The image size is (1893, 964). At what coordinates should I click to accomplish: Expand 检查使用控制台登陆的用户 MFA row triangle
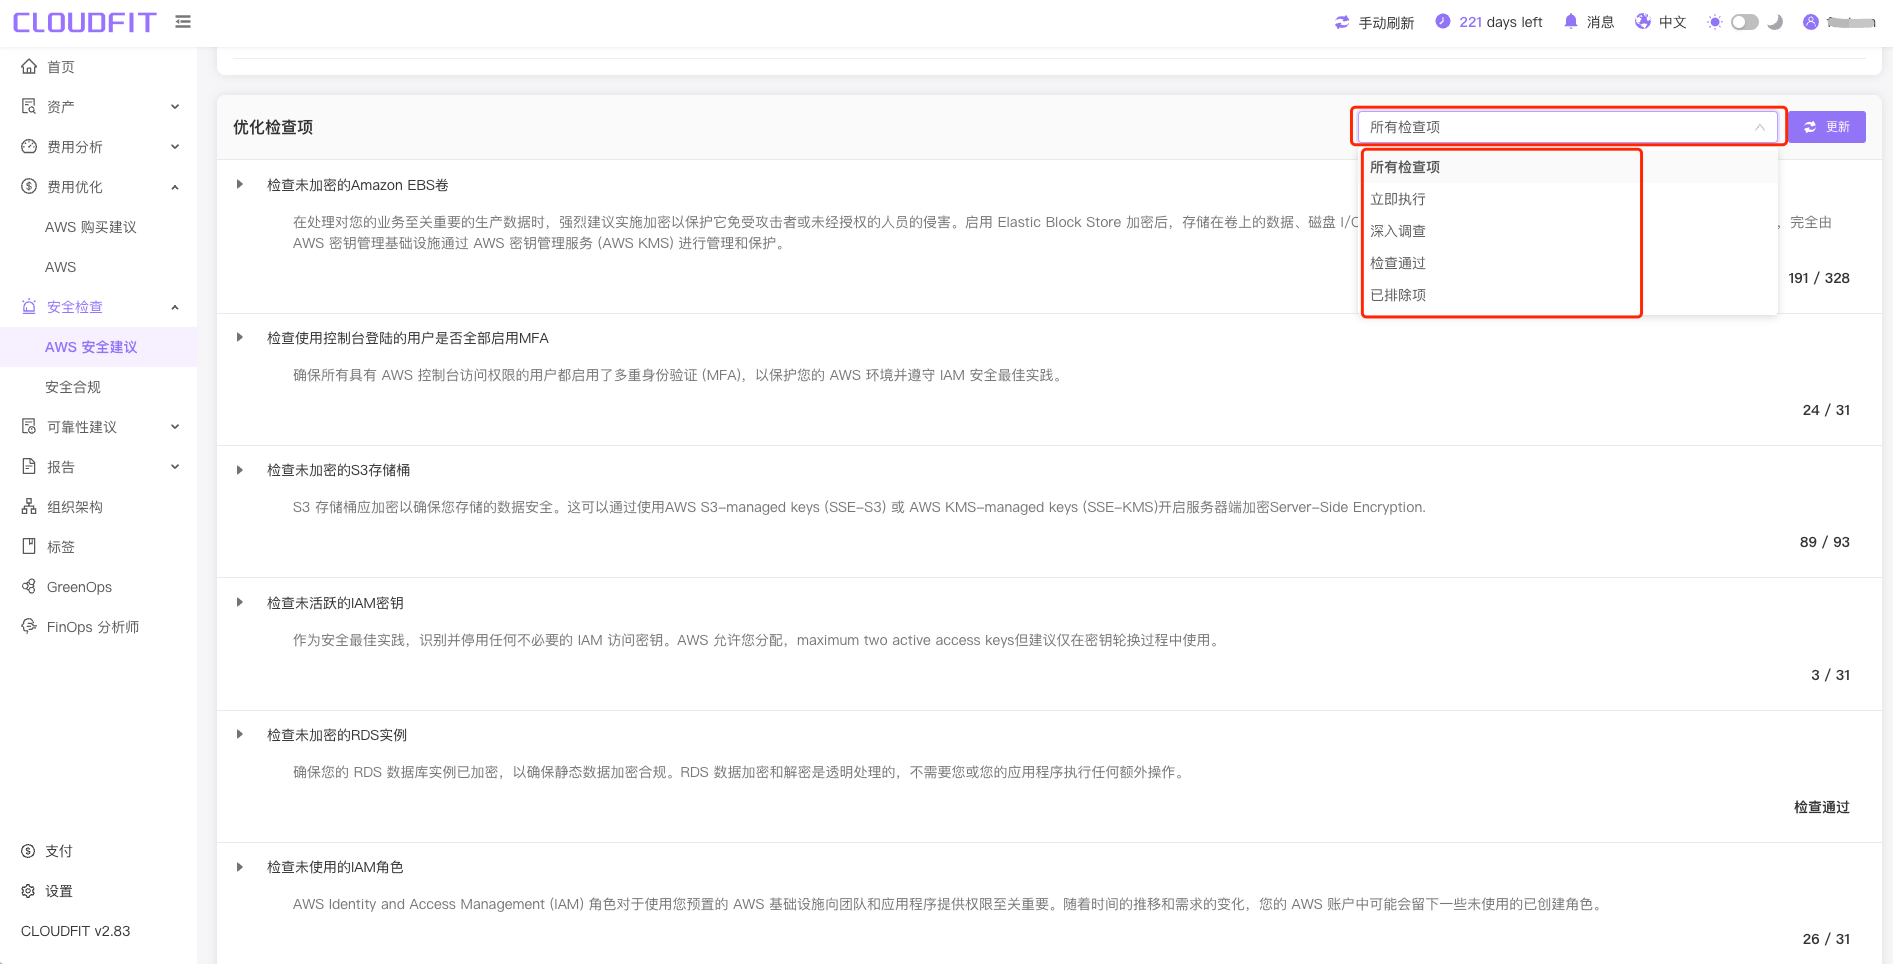(x=240, y=337)
